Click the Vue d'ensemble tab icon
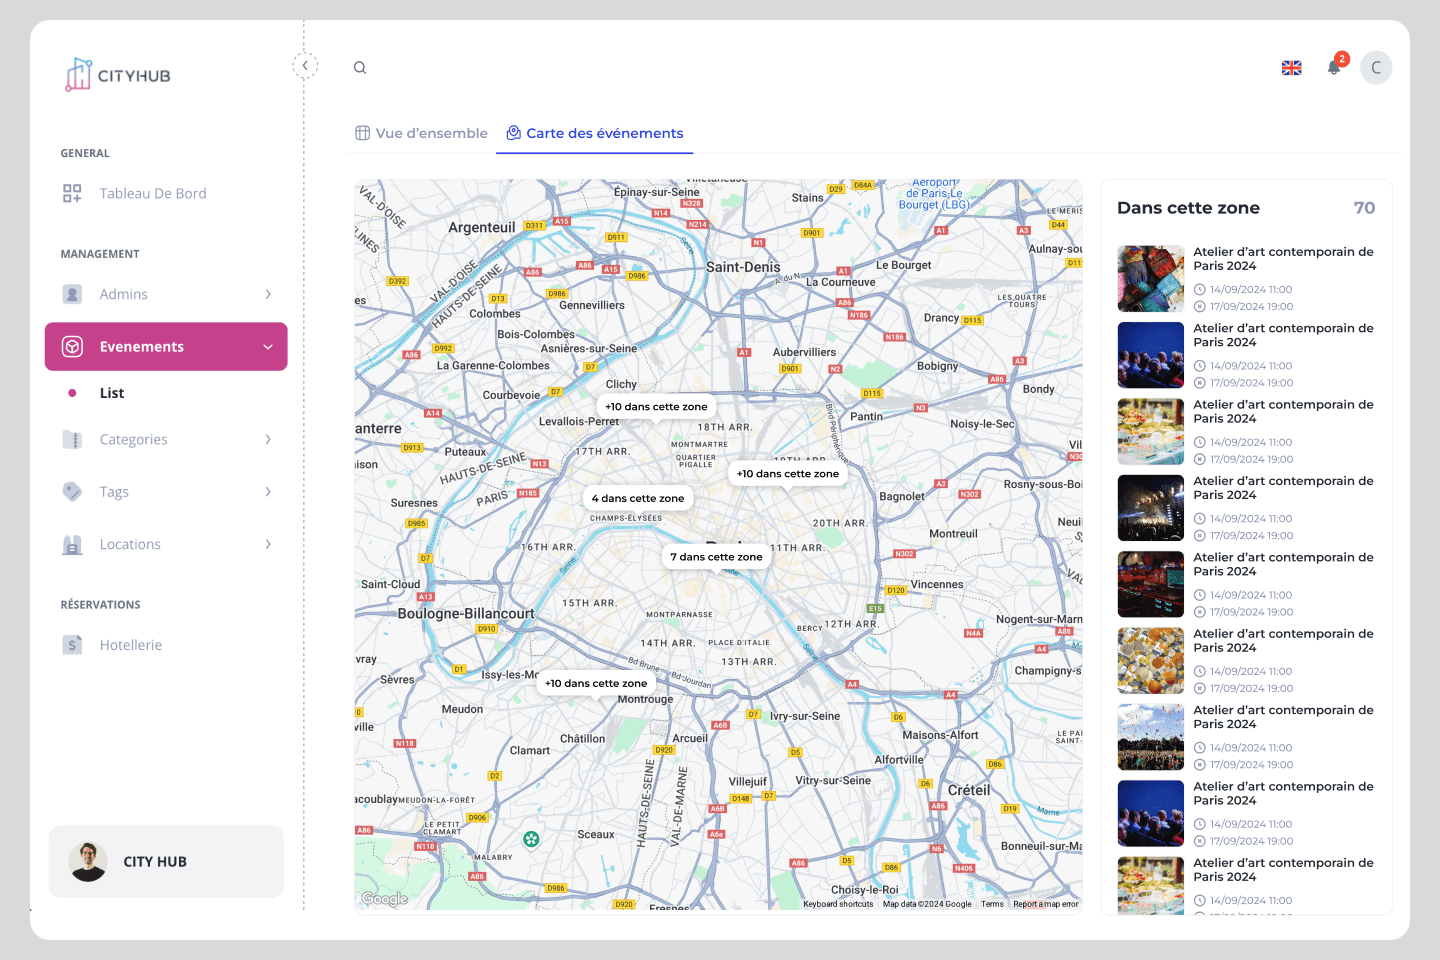Screen dimensions: 1440x960 363,133
